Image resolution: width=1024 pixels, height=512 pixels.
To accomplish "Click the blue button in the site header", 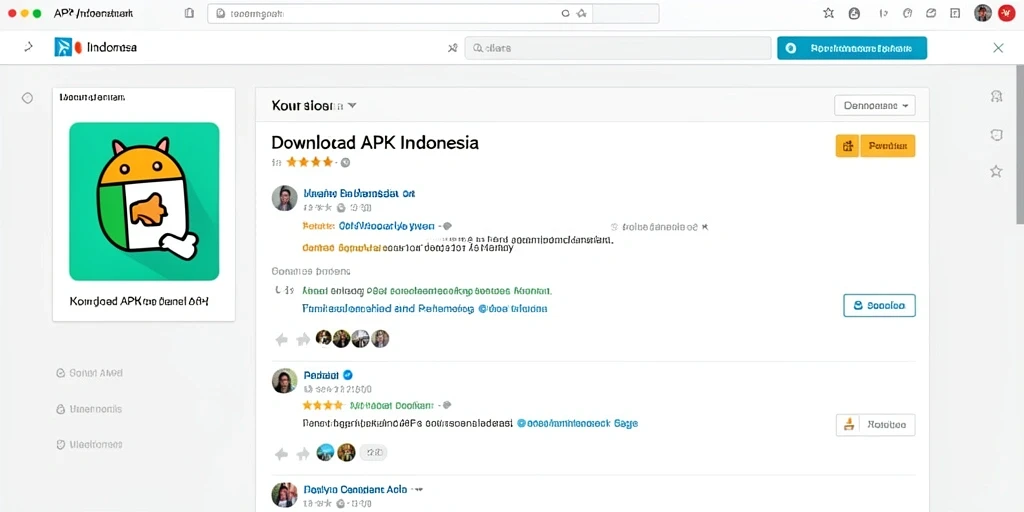I will tap(852, 48).
